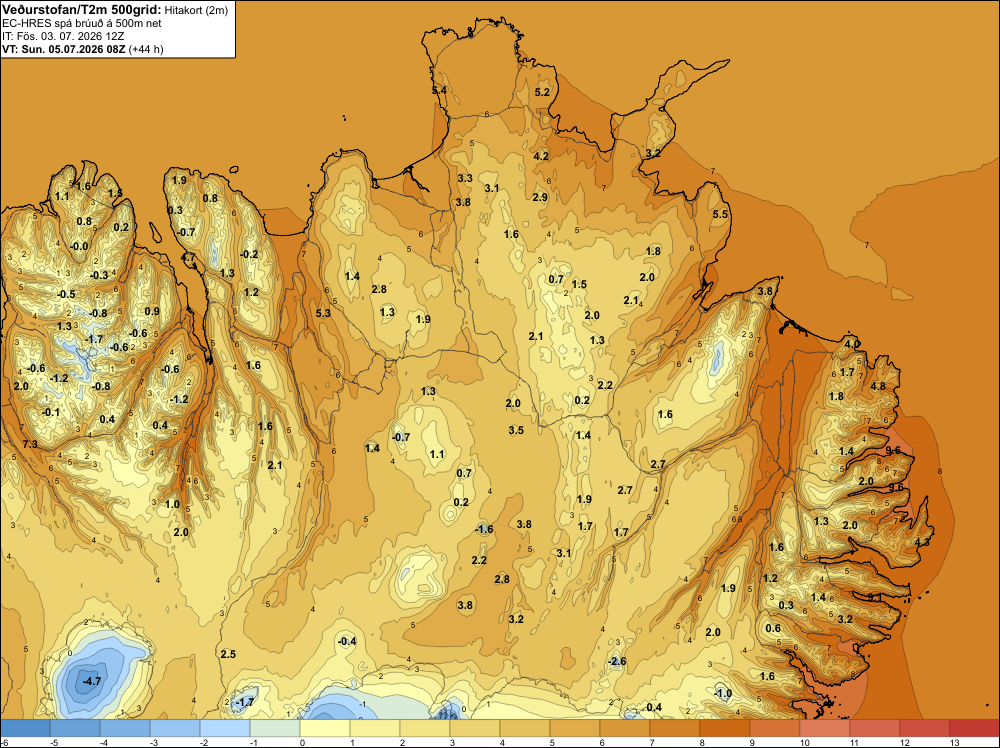Select the temperature value '0.9'

[x=152, y=311]
